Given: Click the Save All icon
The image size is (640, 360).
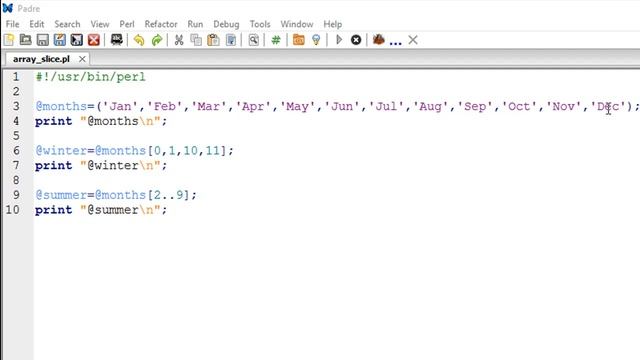Looking at the screenshot, I should (x=77, y=40).
